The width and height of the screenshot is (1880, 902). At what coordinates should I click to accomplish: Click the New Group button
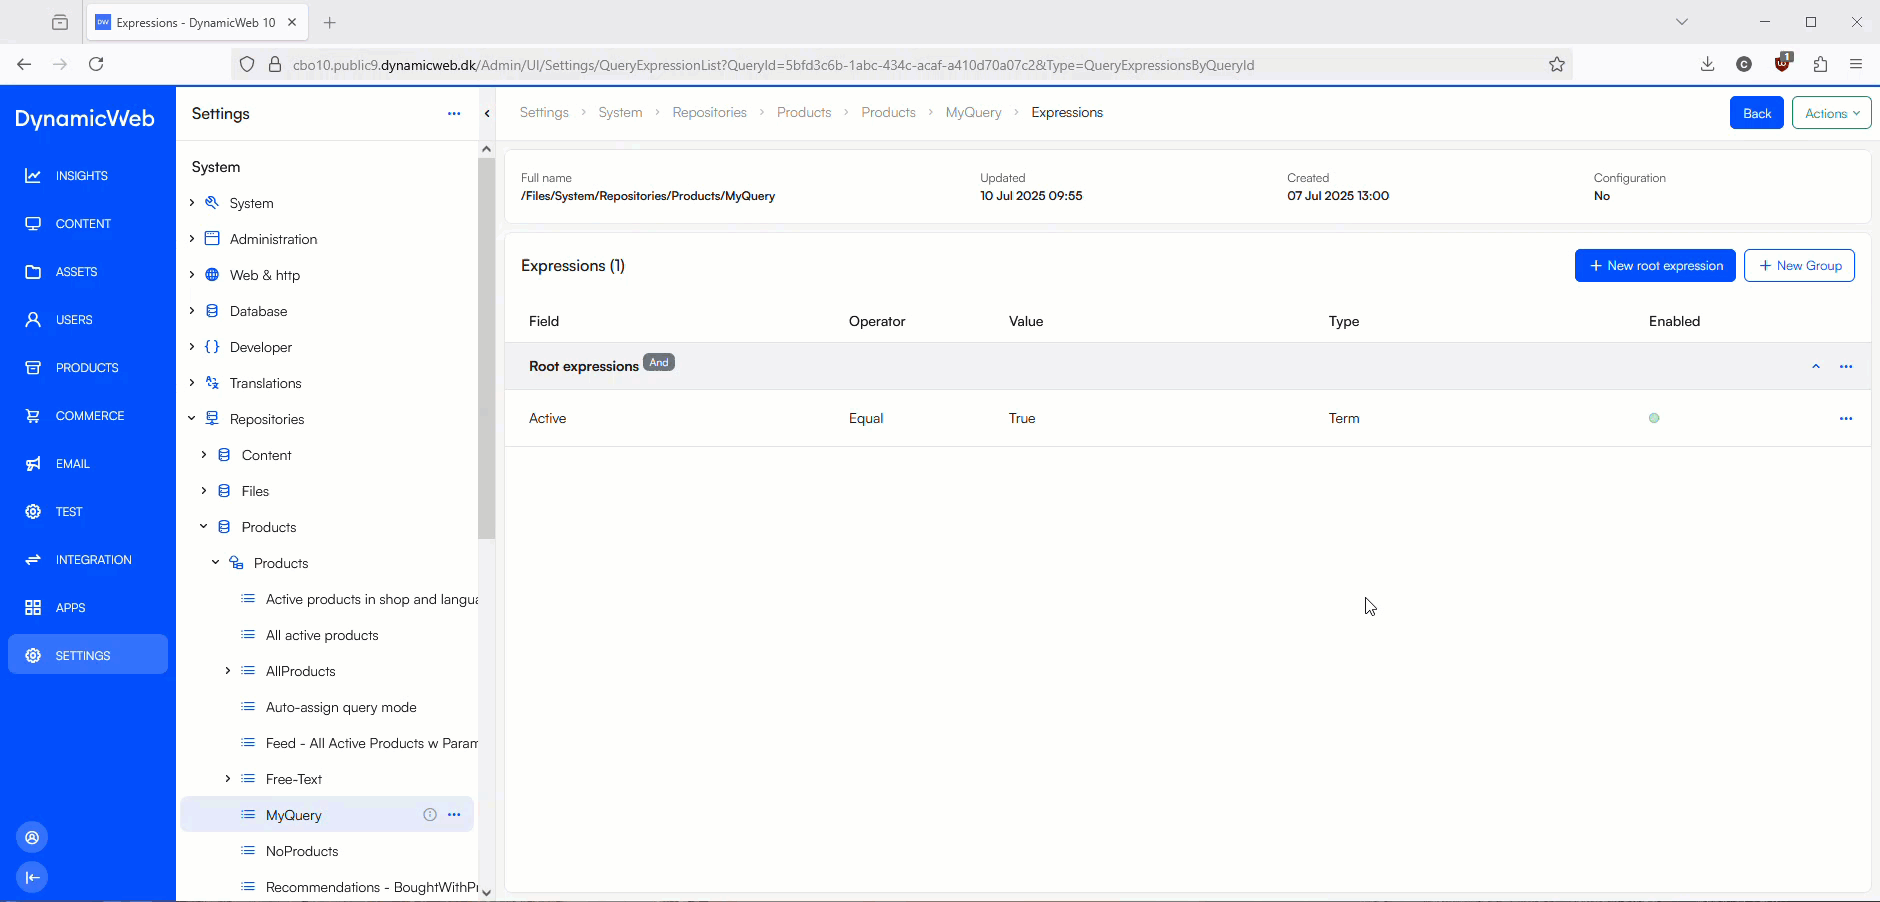1799,266
